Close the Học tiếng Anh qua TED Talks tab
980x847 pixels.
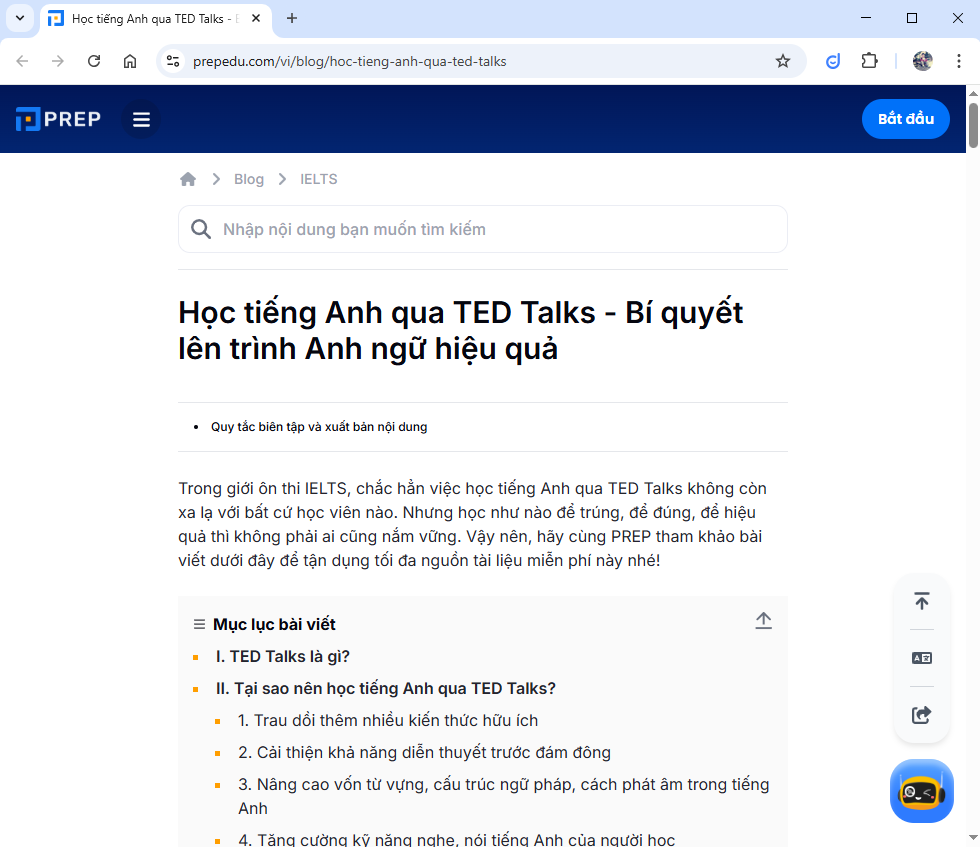click(256, 19)
